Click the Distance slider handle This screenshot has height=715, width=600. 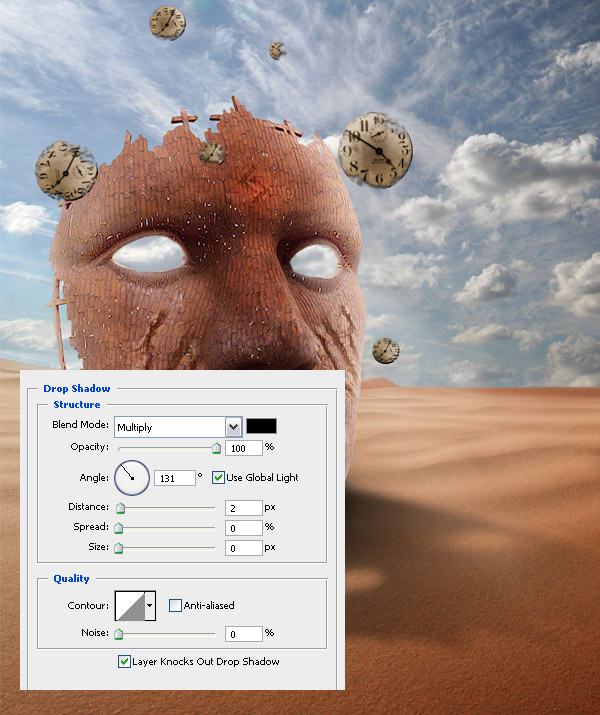tap(120, 508)
